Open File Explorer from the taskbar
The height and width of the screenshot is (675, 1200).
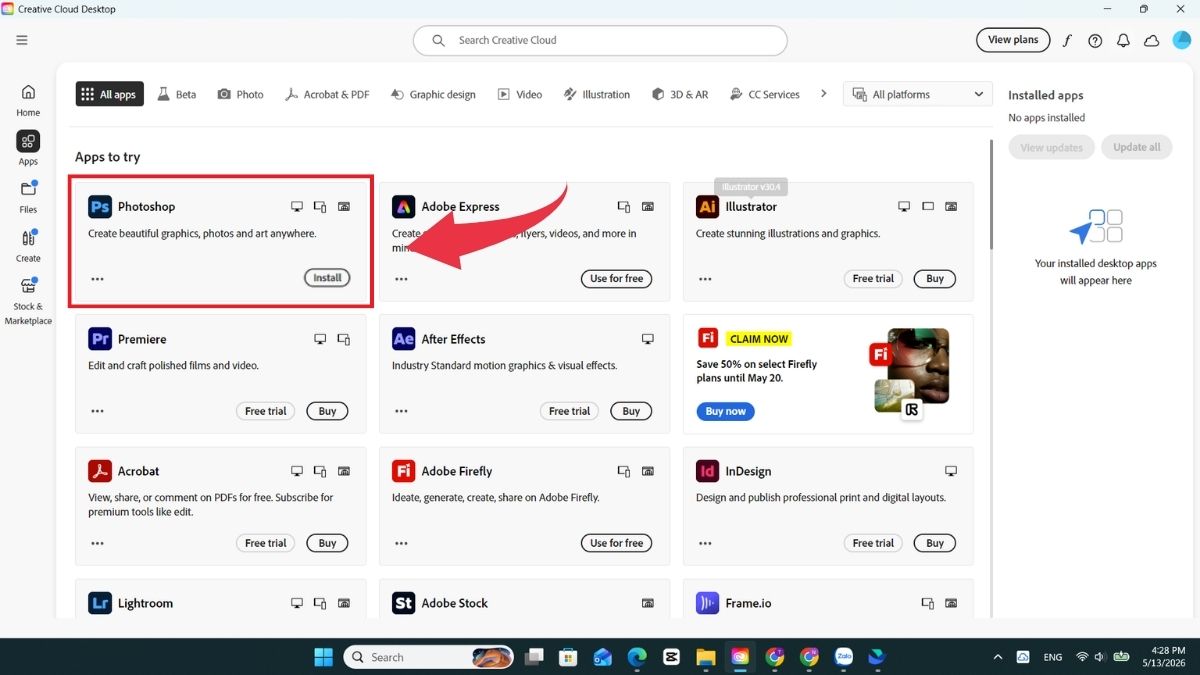(706, 657)
